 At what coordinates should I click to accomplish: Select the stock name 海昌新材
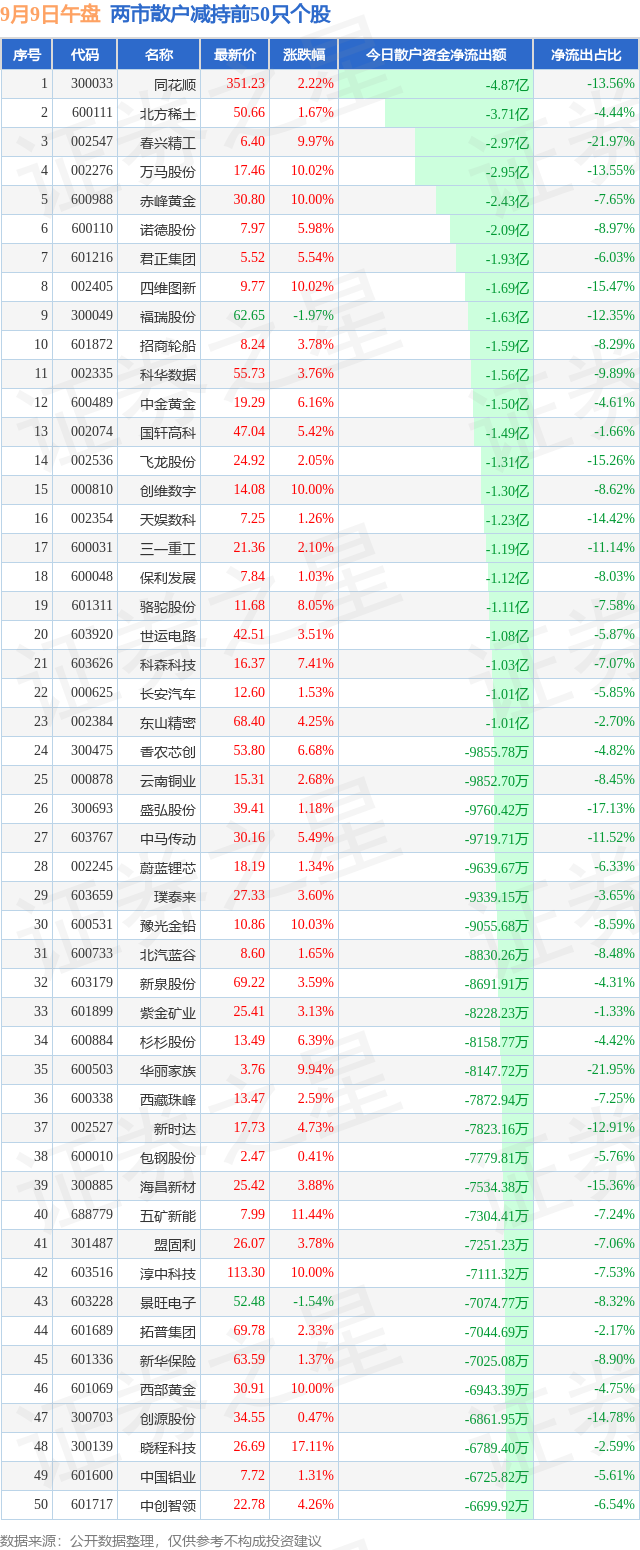click(168, 1185)
